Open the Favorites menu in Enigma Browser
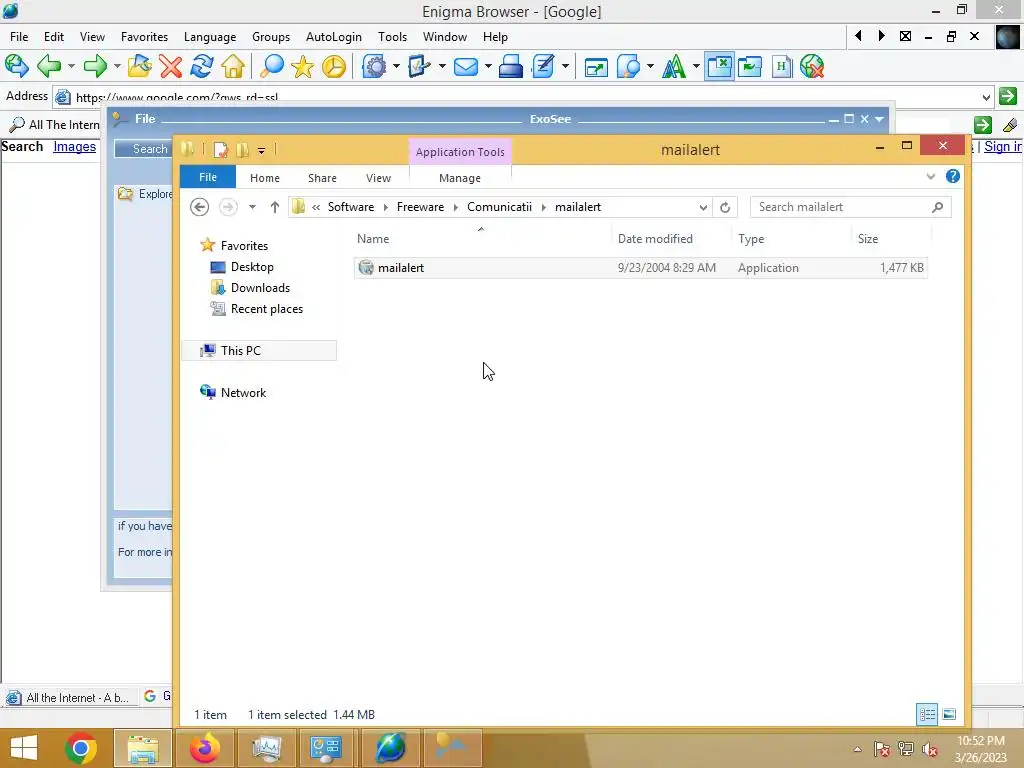Viewport: 1024px width, 768px height. (144, 37)
